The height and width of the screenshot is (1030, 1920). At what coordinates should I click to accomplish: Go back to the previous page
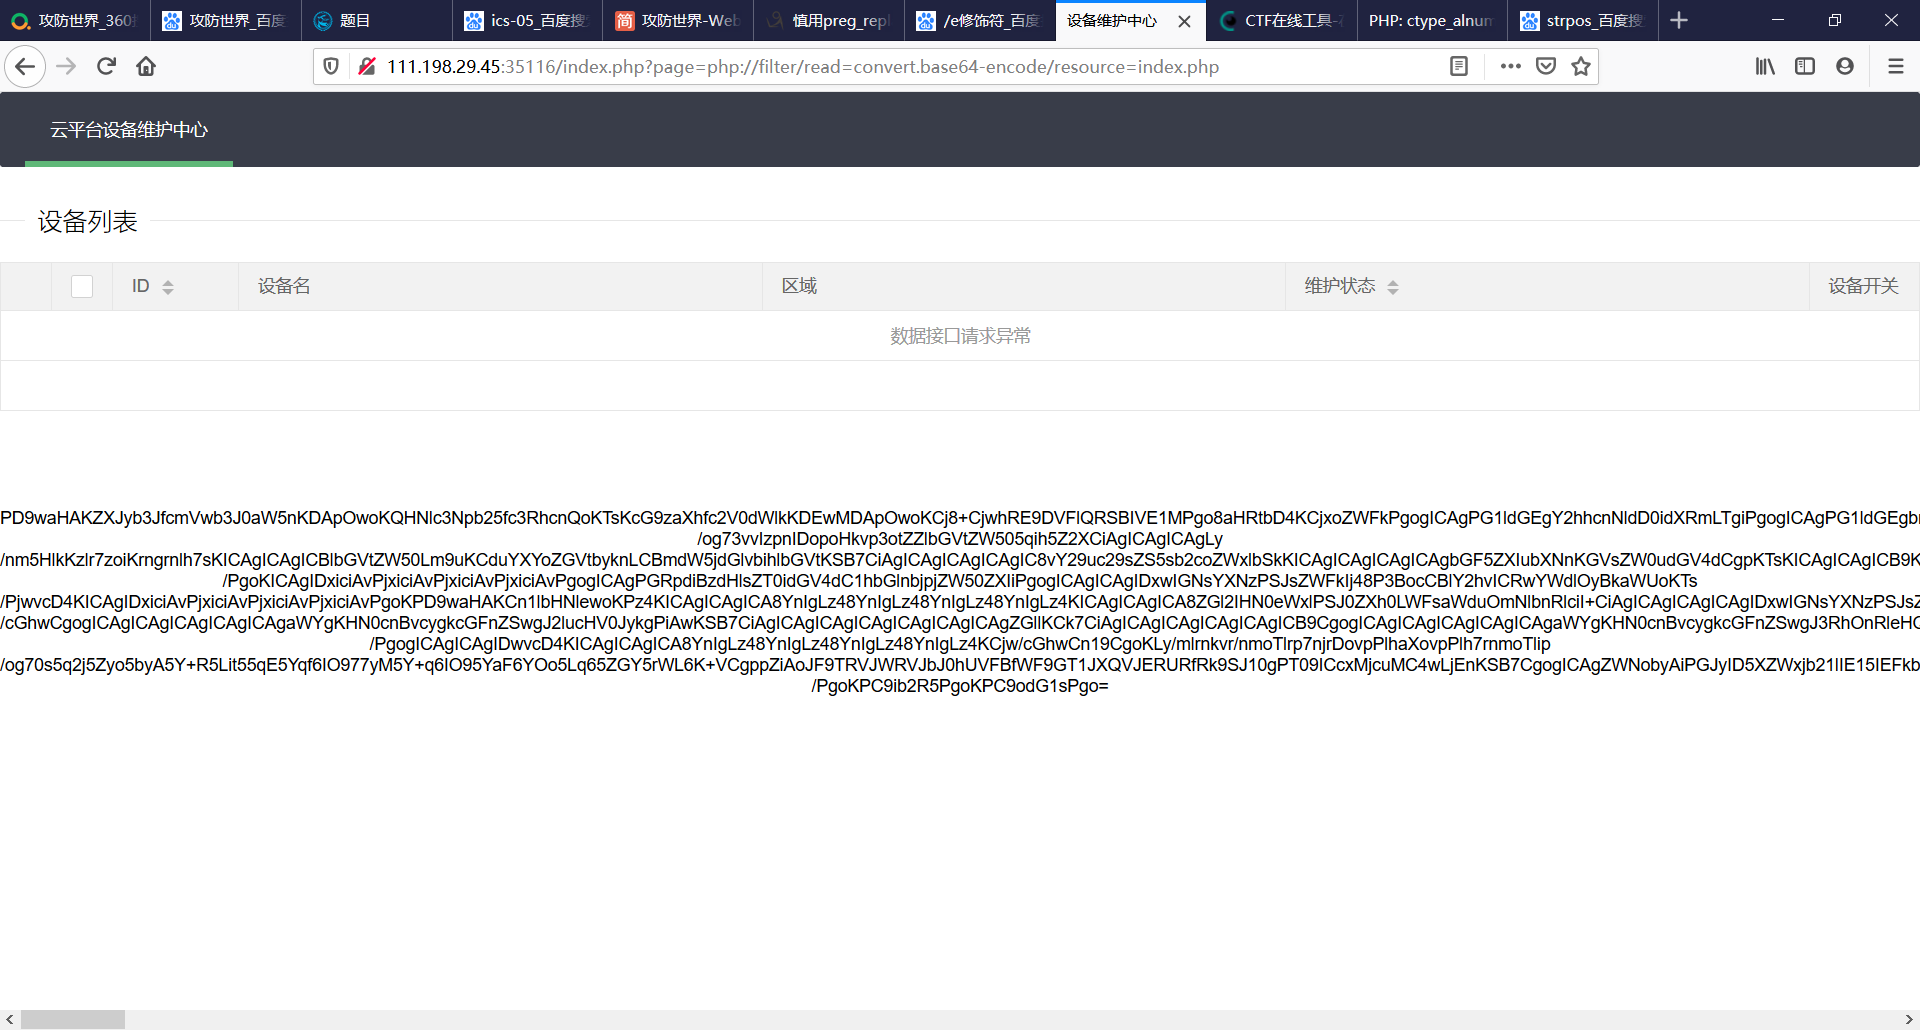click(x=25, y=66)
